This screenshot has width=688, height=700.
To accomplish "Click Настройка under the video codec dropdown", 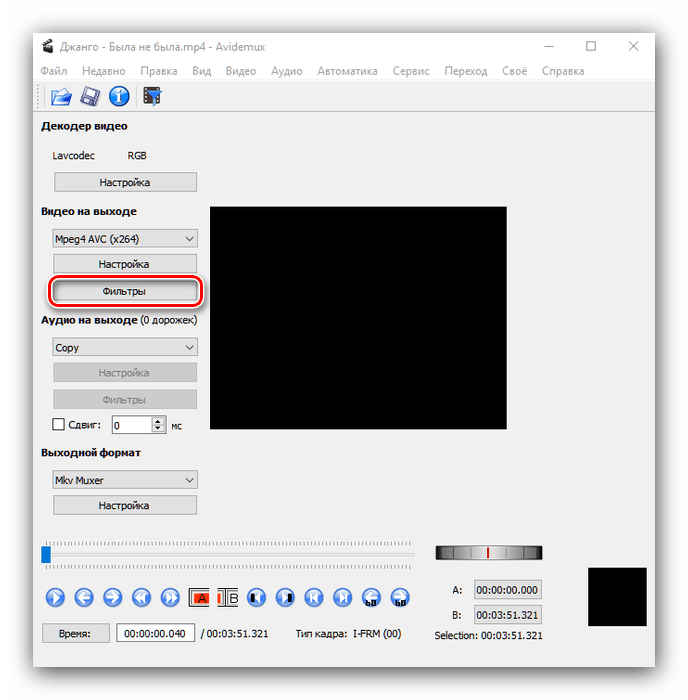I will [x=125, y=264].
